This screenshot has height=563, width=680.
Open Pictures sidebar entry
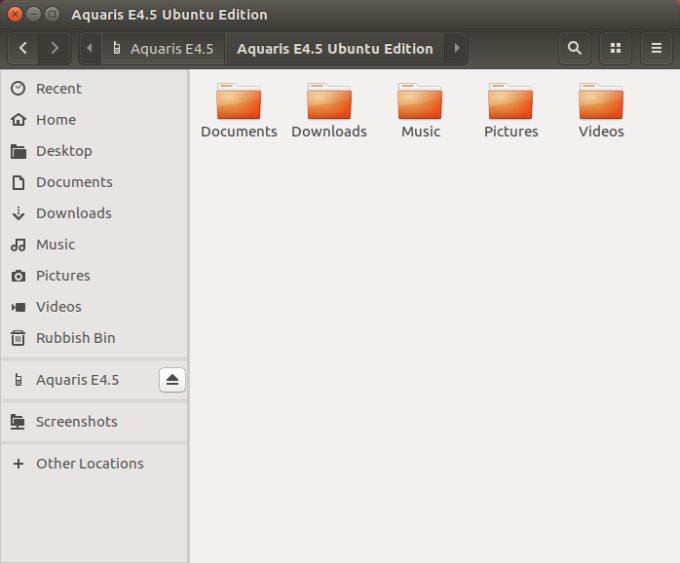(x=94, y=276)
